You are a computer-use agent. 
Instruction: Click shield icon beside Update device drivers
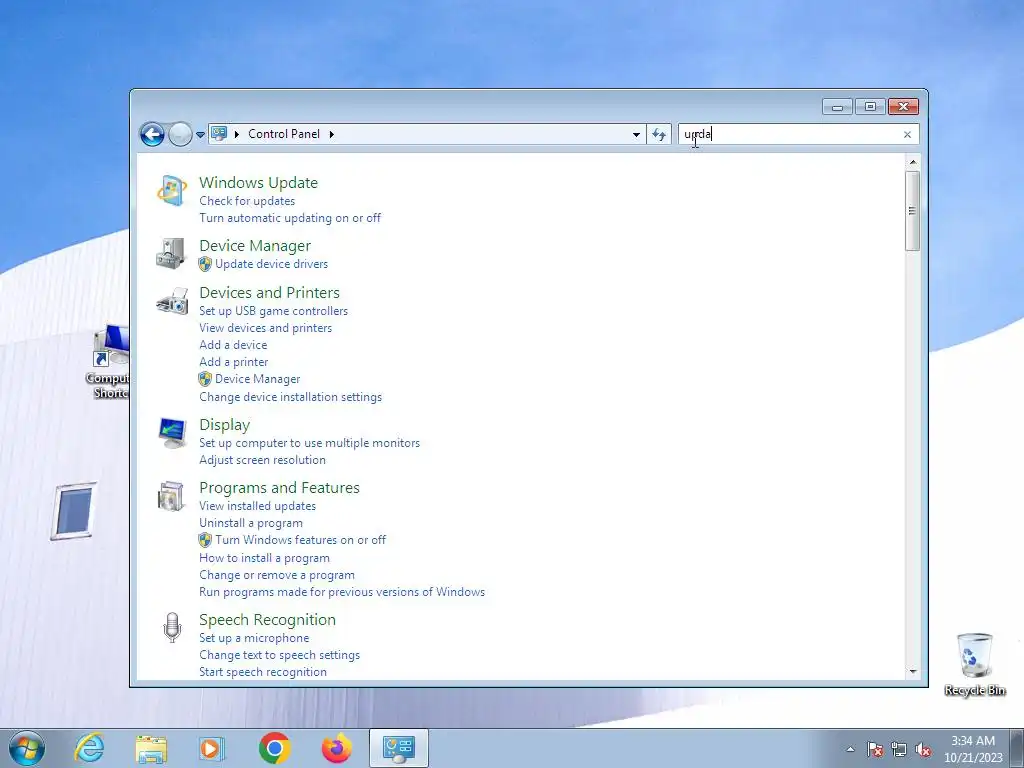click(x=205, y=264)
